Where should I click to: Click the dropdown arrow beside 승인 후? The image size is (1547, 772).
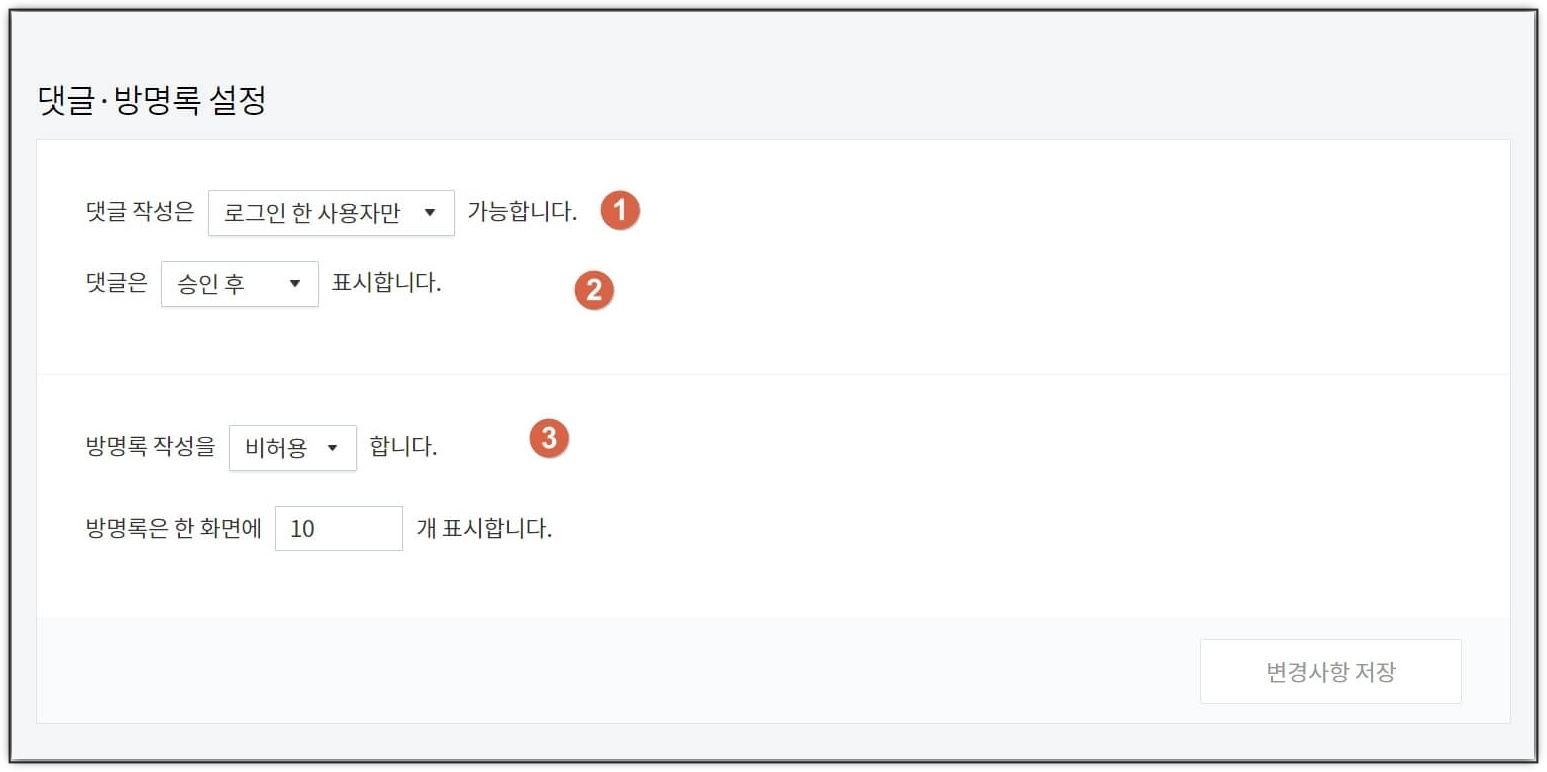pyautogui.click(x=296, y=283)
